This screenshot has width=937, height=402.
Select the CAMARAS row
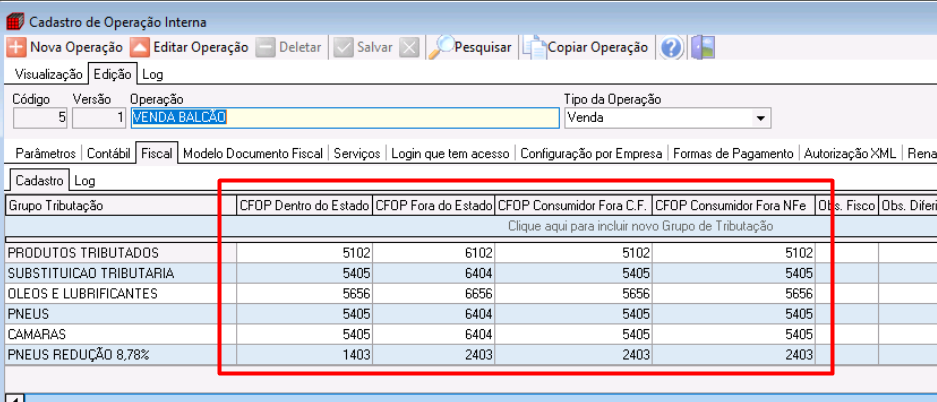471,334
